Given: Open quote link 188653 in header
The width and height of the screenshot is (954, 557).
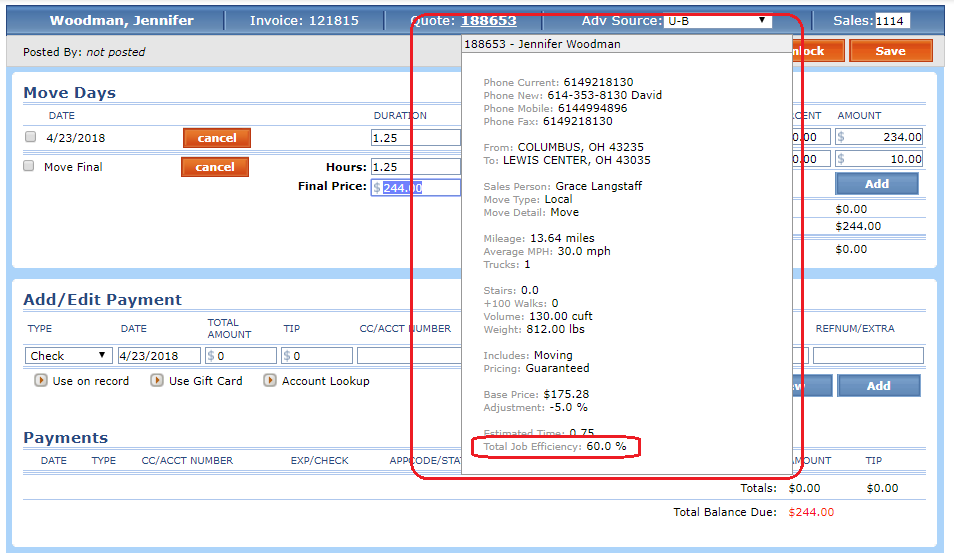Looking at the screenshot, I should tap(488, 21).
